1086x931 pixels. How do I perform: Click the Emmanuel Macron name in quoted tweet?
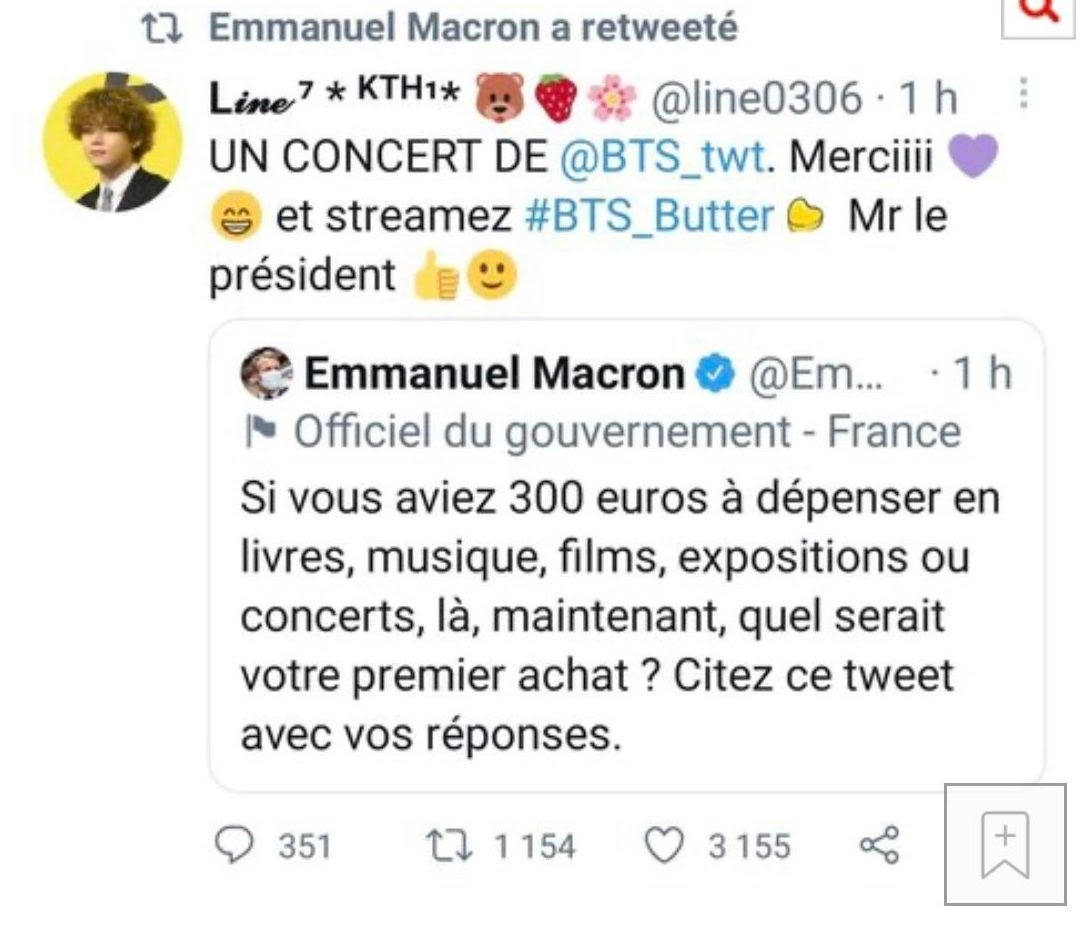click(x=495, y=373)
